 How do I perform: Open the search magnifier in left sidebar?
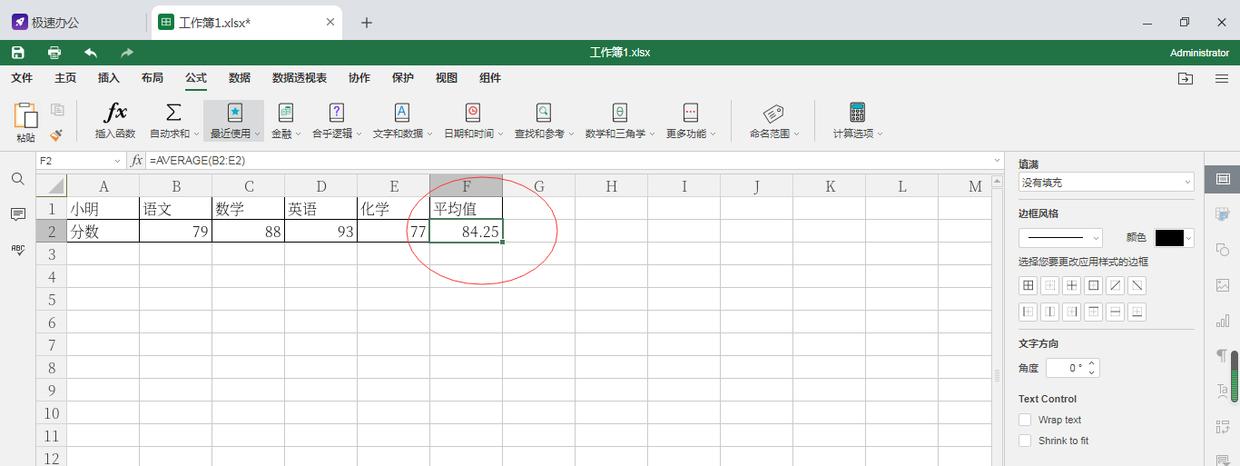[x=18, y=179]
